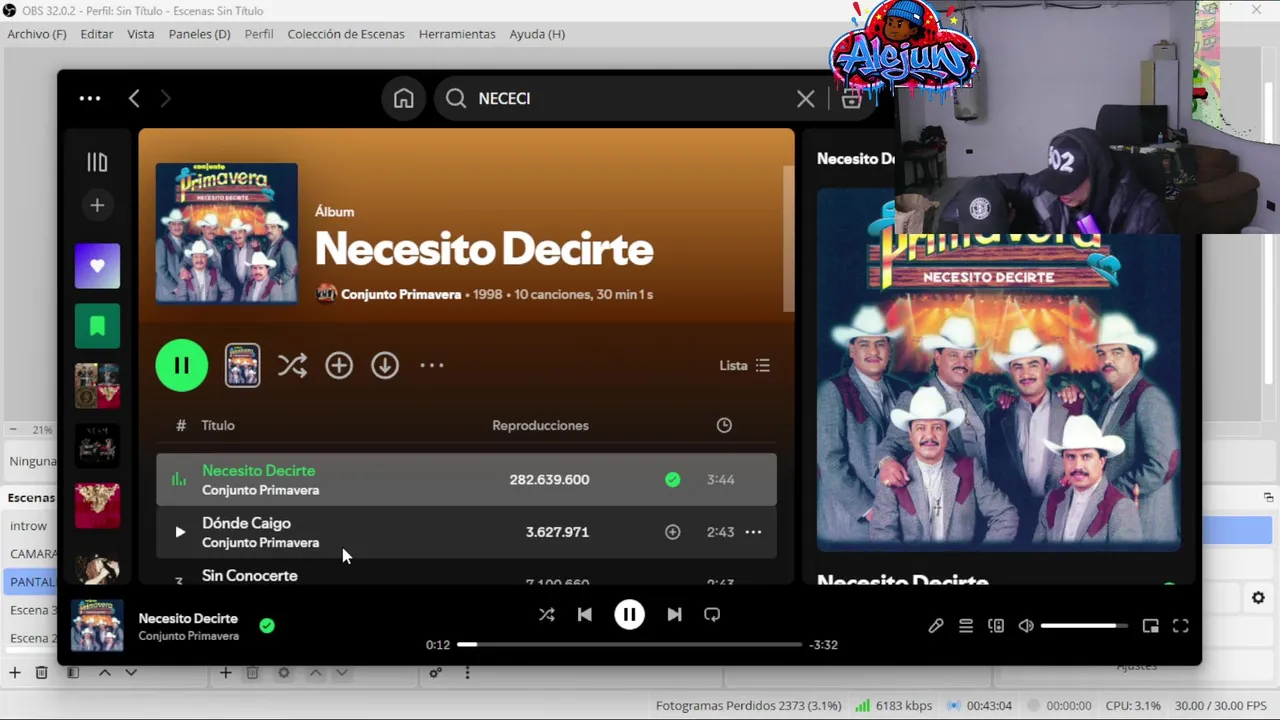The image size is (1280, 720).
Task: Open connect to a device
Action: [996, 626]
